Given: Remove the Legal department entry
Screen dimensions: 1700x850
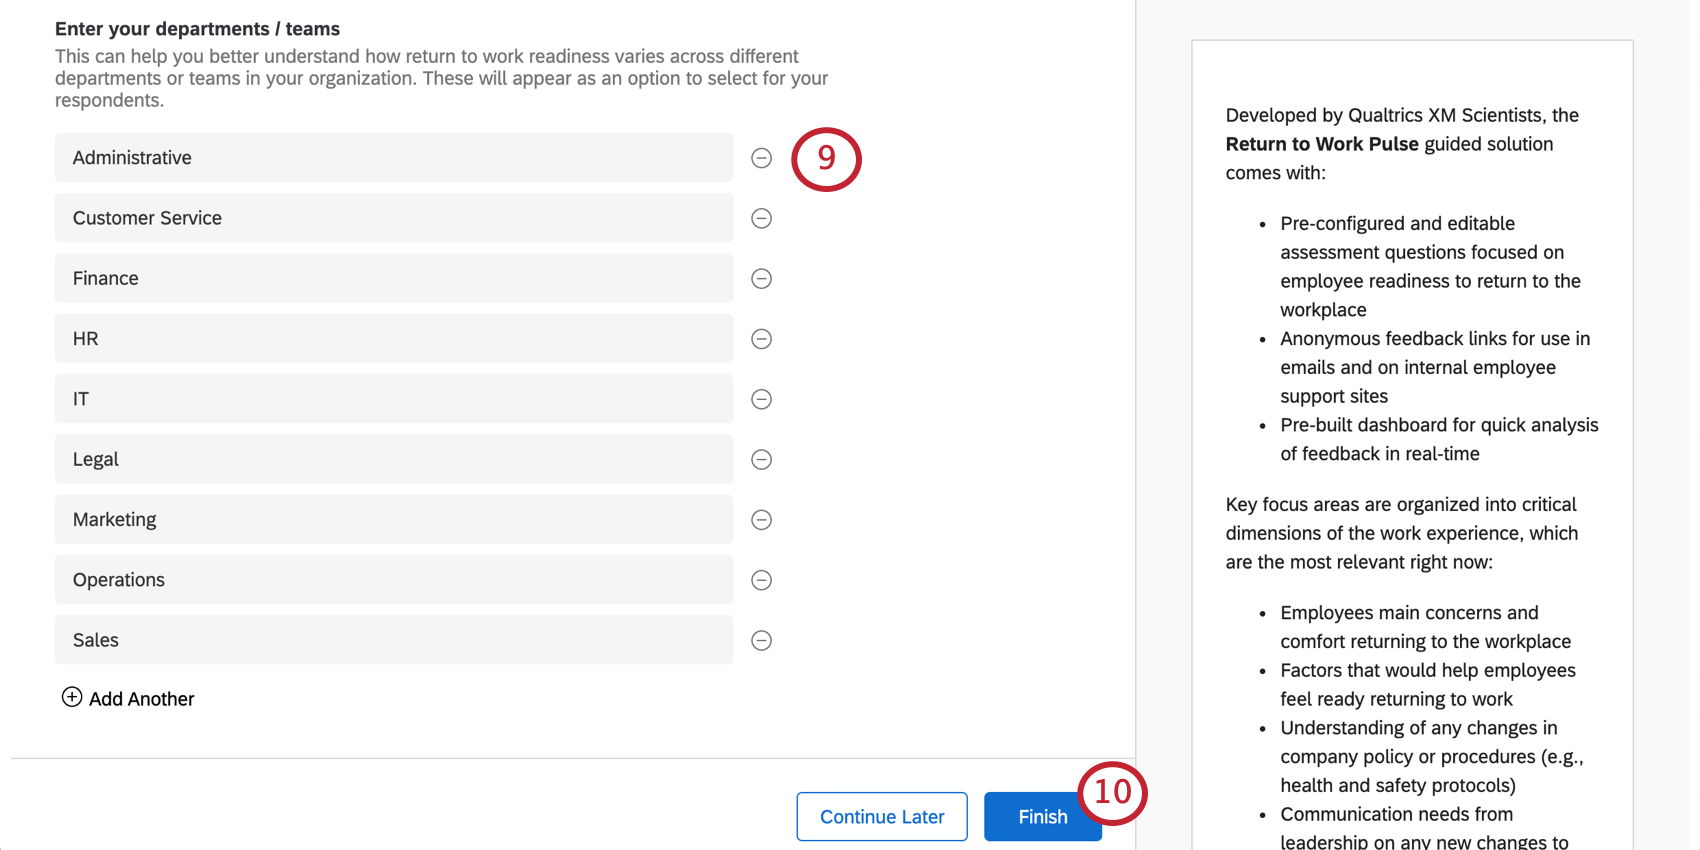Looking at the screenshot, I should coord(761,460).
